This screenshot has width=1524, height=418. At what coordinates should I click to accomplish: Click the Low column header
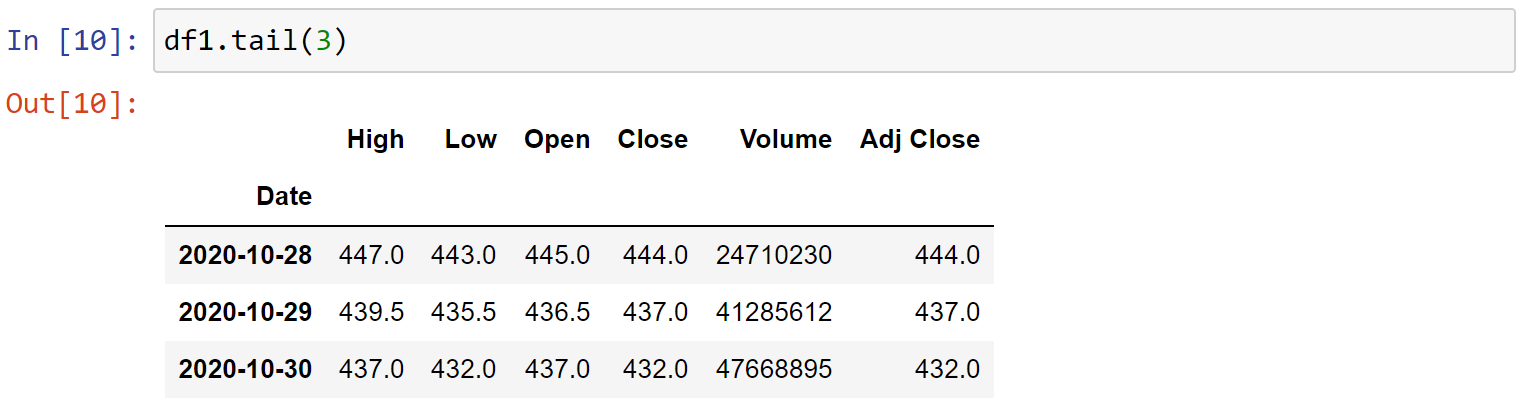click(470, 139)
